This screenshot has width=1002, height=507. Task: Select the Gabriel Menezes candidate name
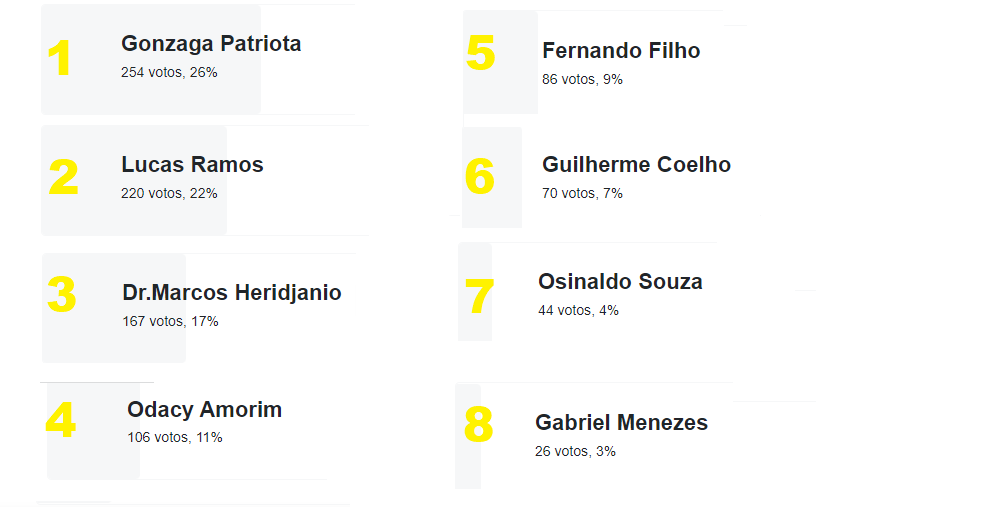621,423
